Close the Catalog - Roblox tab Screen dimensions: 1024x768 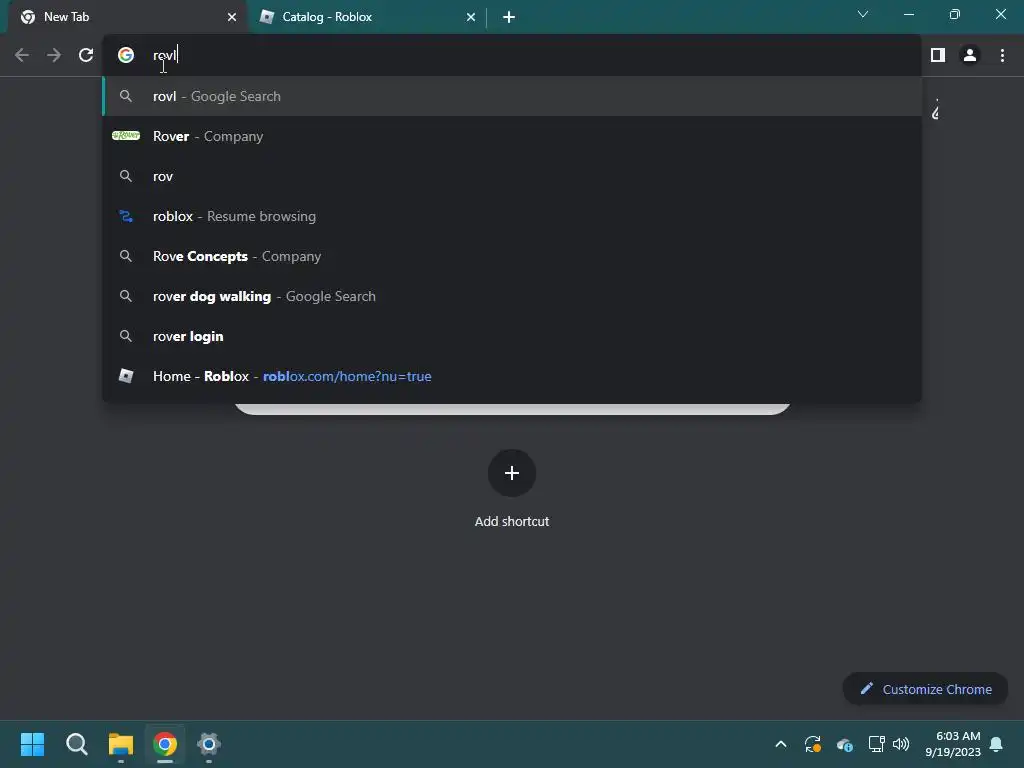point(471,17)
